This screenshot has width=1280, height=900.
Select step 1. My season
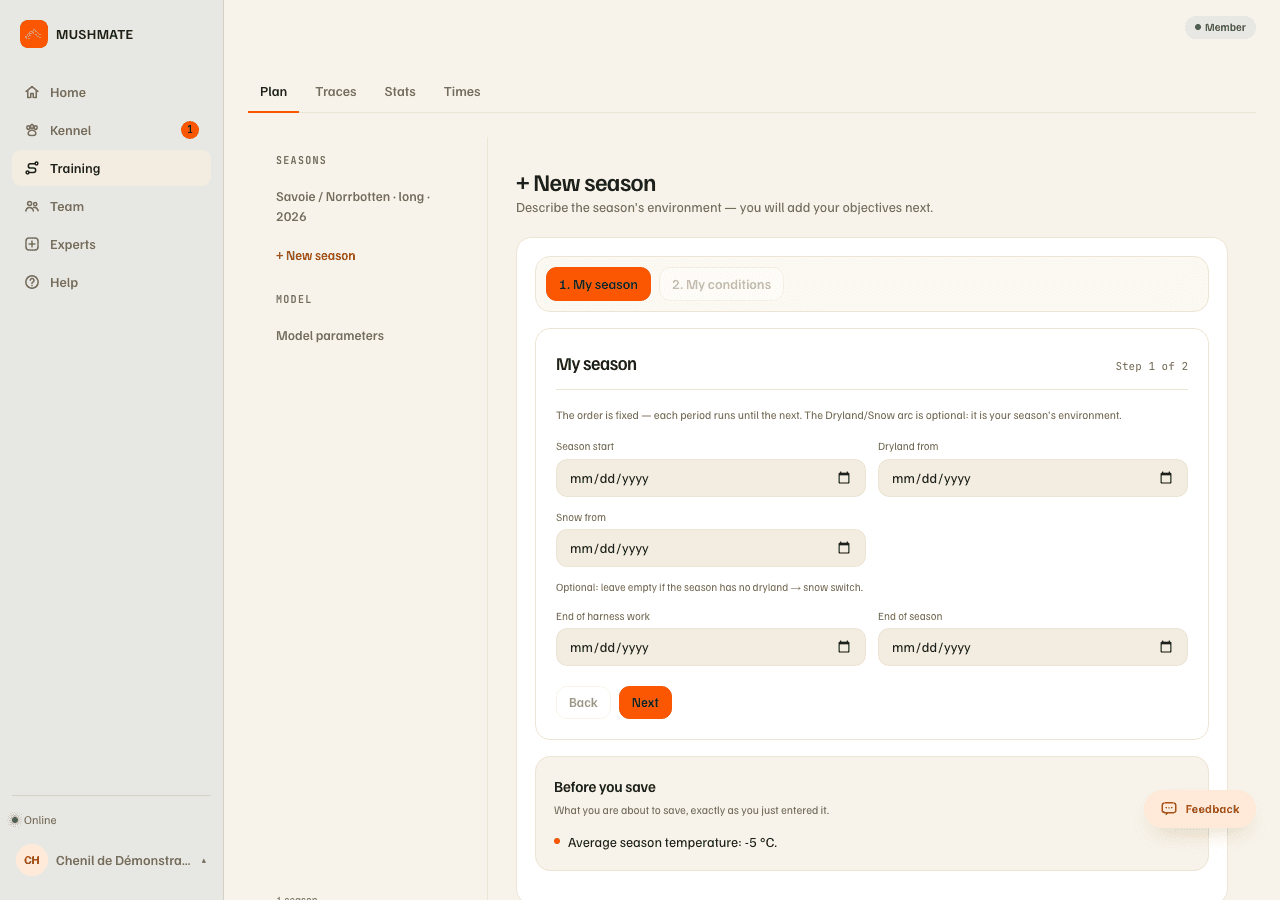598,284
